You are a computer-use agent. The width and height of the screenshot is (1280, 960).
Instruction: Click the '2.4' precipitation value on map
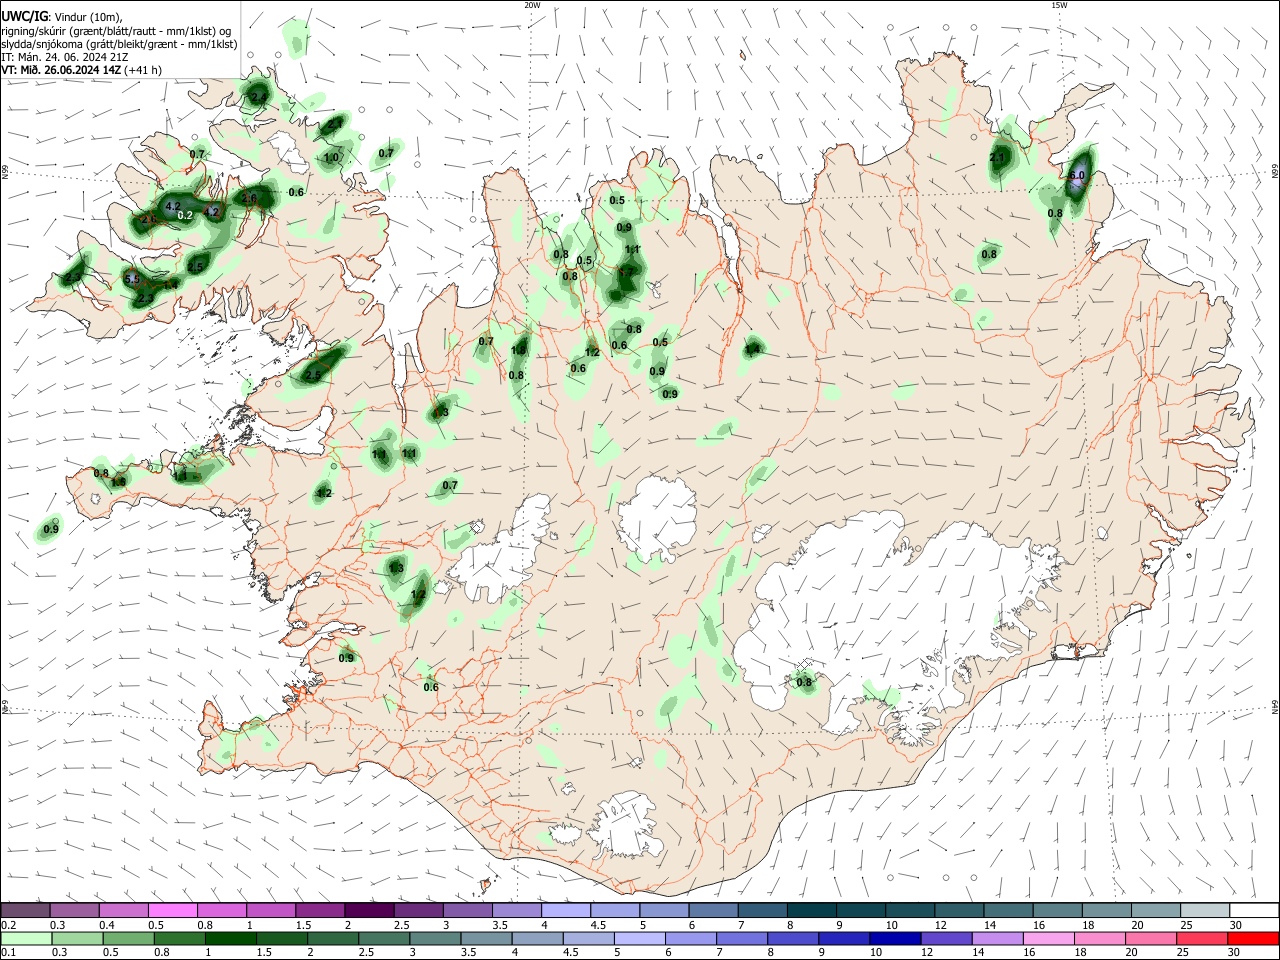[x=258, y=97]
